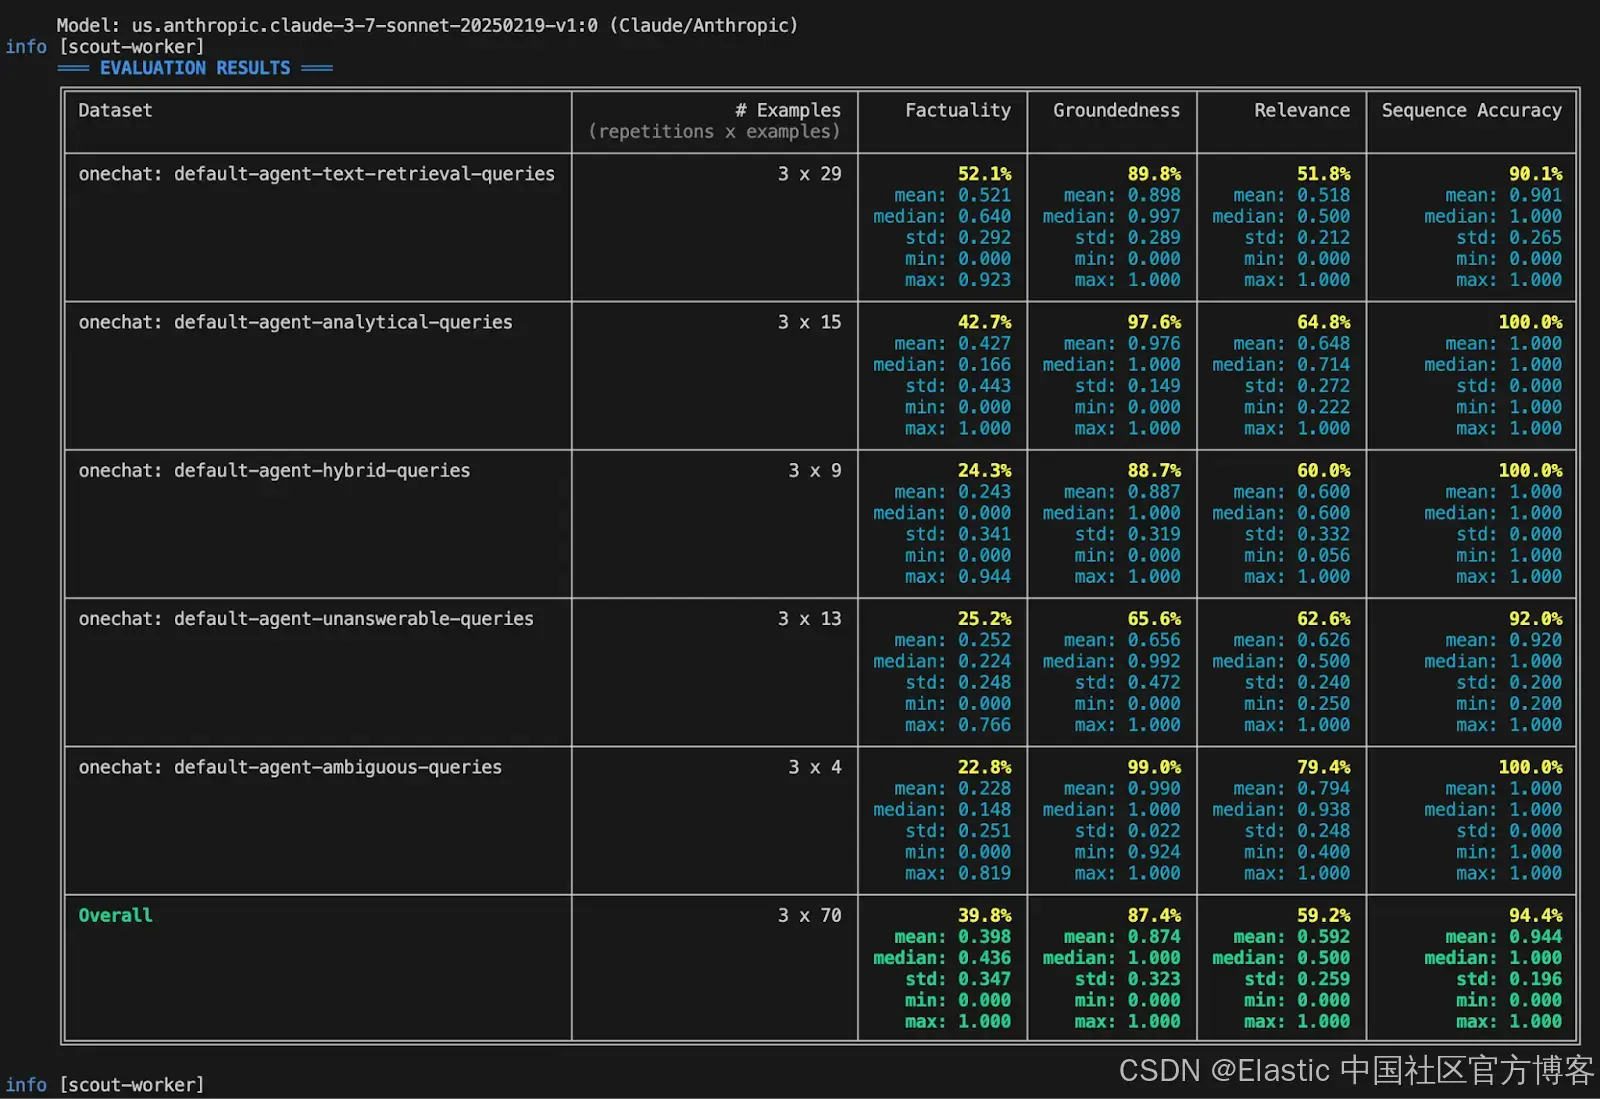Click the overall '87.4%' Groundedness score
Image resolution: width=1600 pixels, height=1099 pixels.
[1154, 915]
